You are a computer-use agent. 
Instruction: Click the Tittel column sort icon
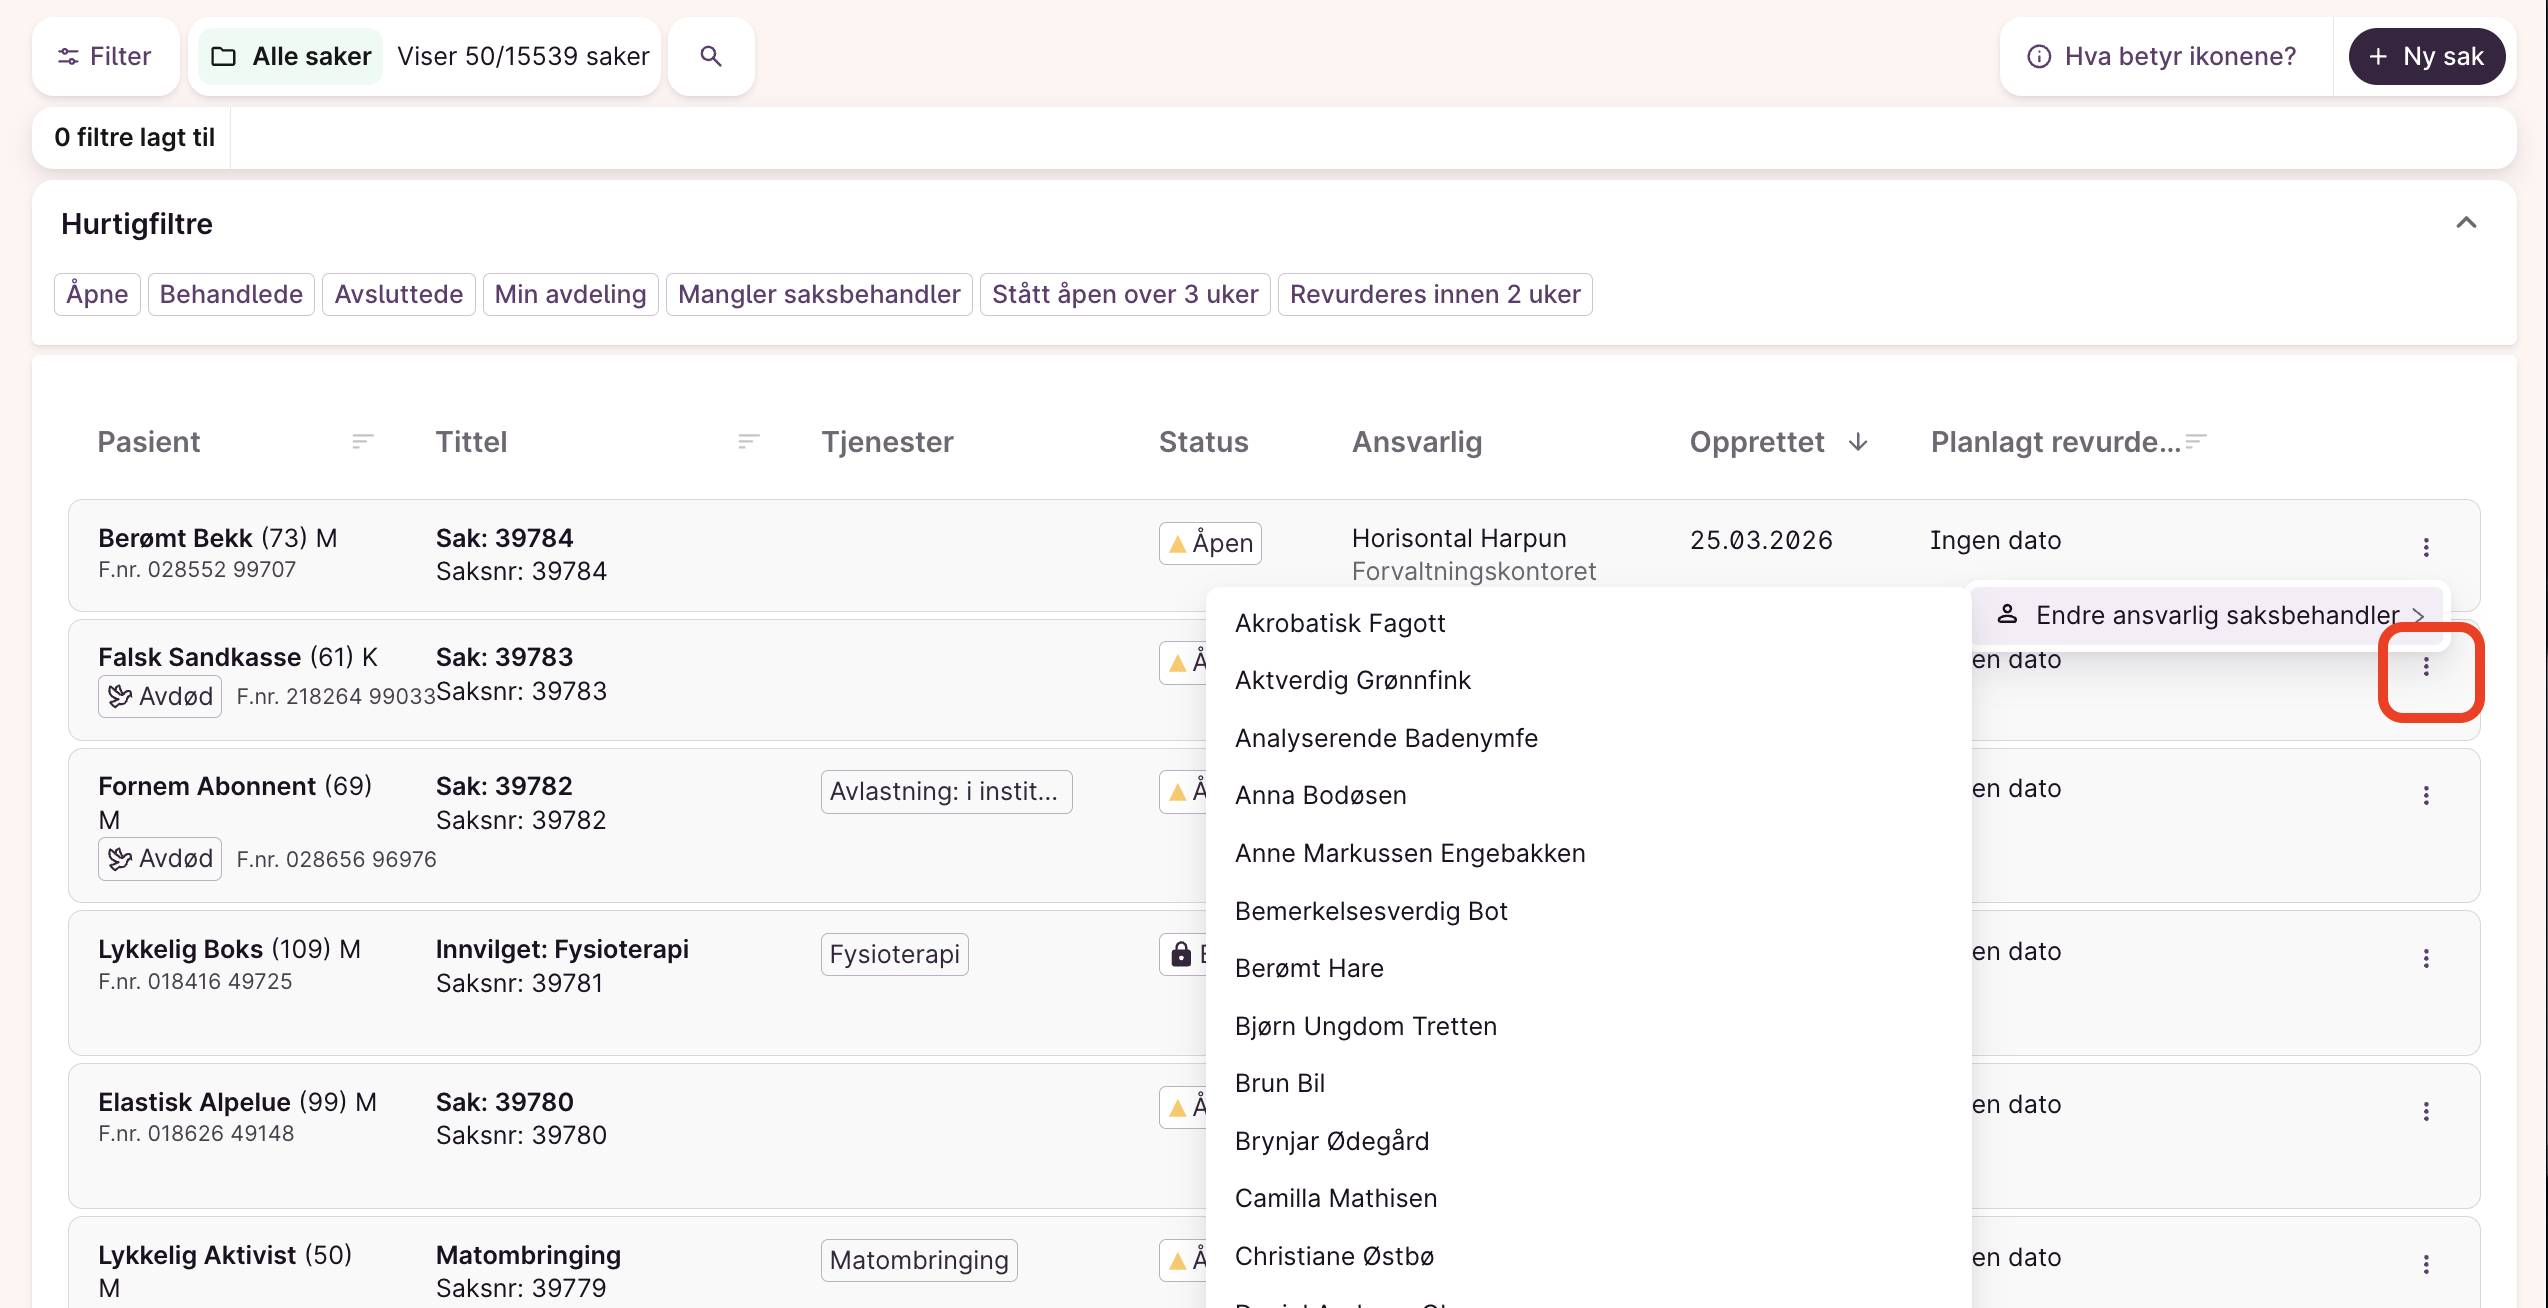[748, 441]
